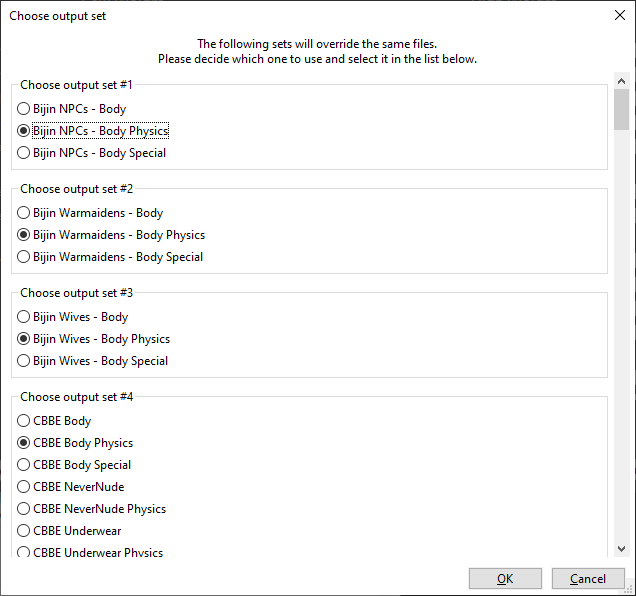Select Bijin Wives - Body

pos(72,316)
